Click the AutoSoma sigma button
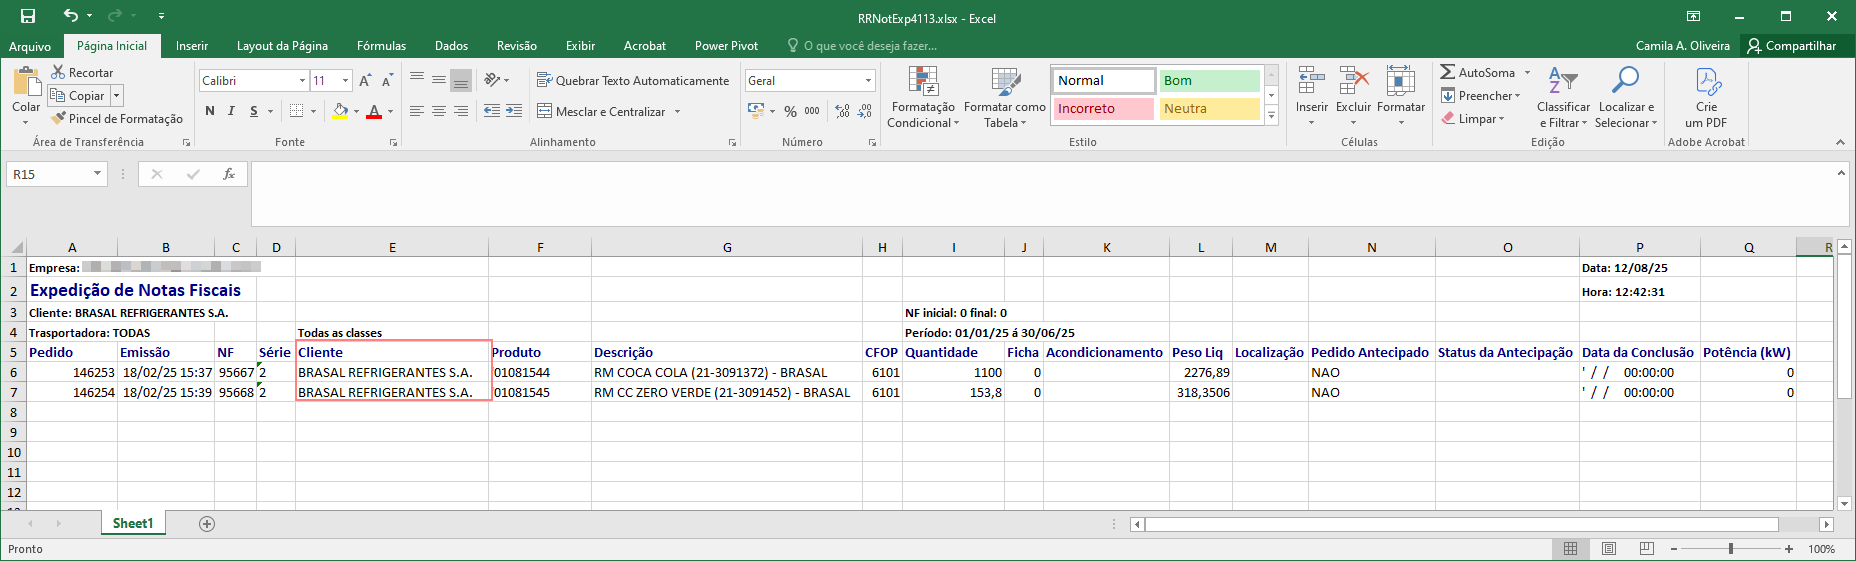This screenshot has width=1856, height=561. 1478,73
